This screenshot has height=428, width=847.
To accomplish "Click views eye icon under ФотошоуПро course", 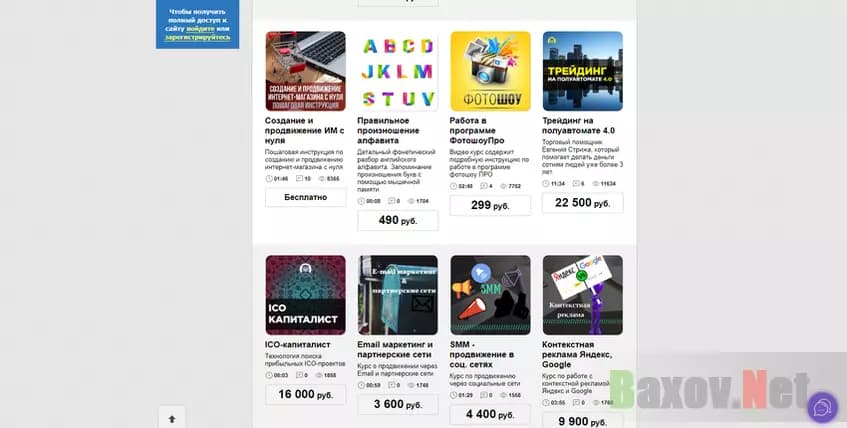I will (x=503, y=186).
